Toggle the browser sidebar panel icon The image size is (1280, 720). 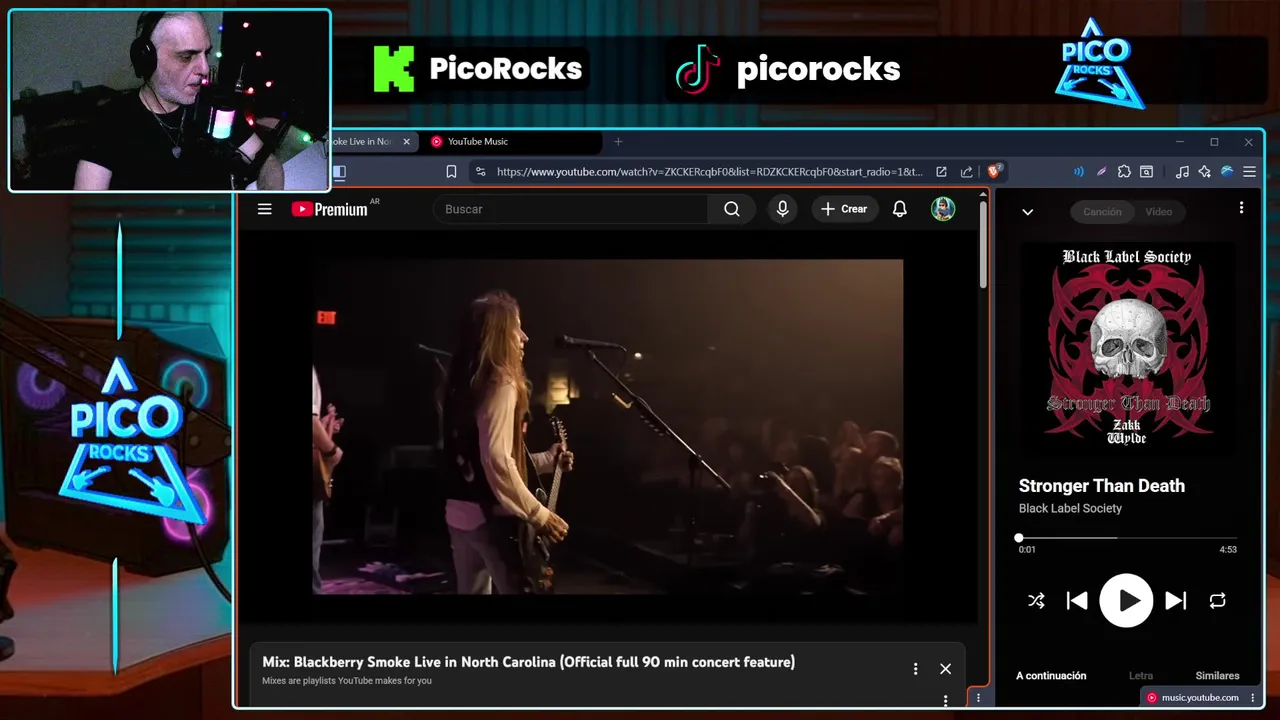click(339, 172)
